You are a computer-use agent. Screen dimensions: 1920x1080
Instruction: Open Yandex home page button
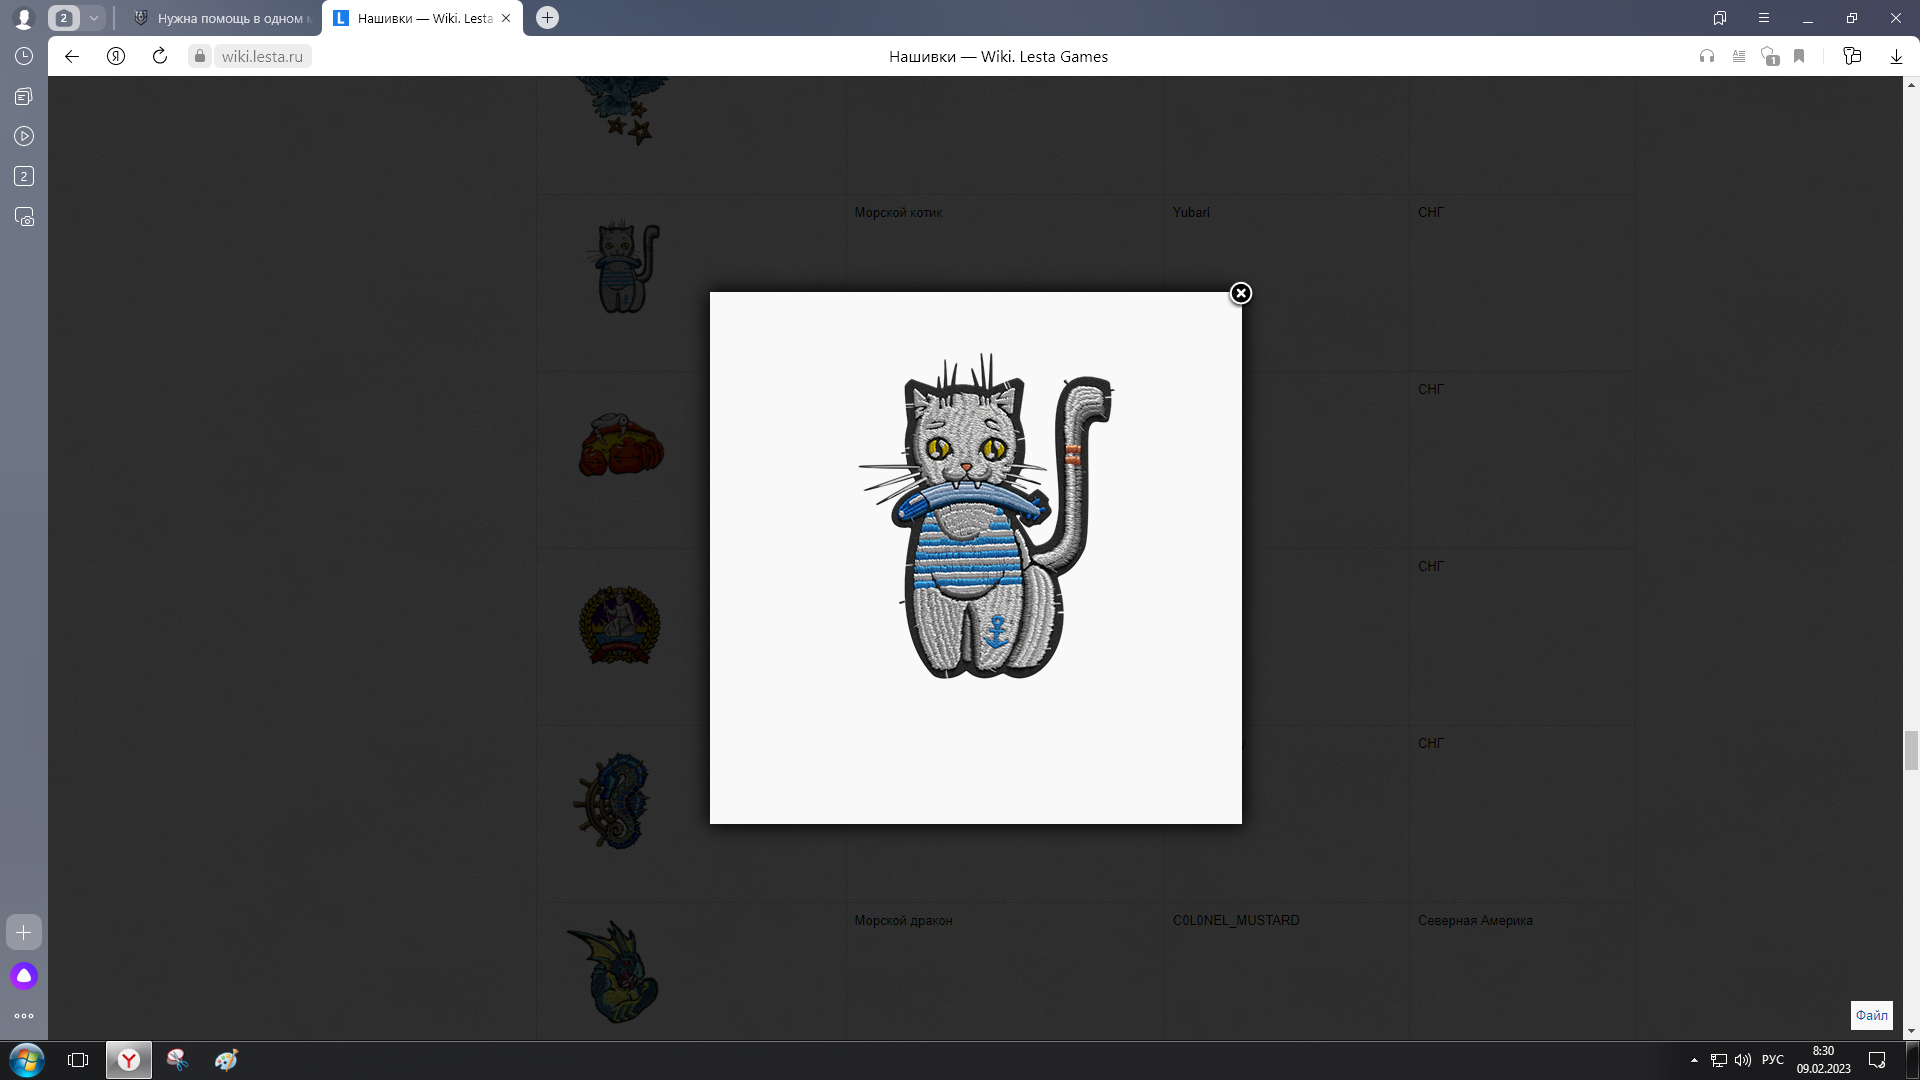tap(116, 56)
